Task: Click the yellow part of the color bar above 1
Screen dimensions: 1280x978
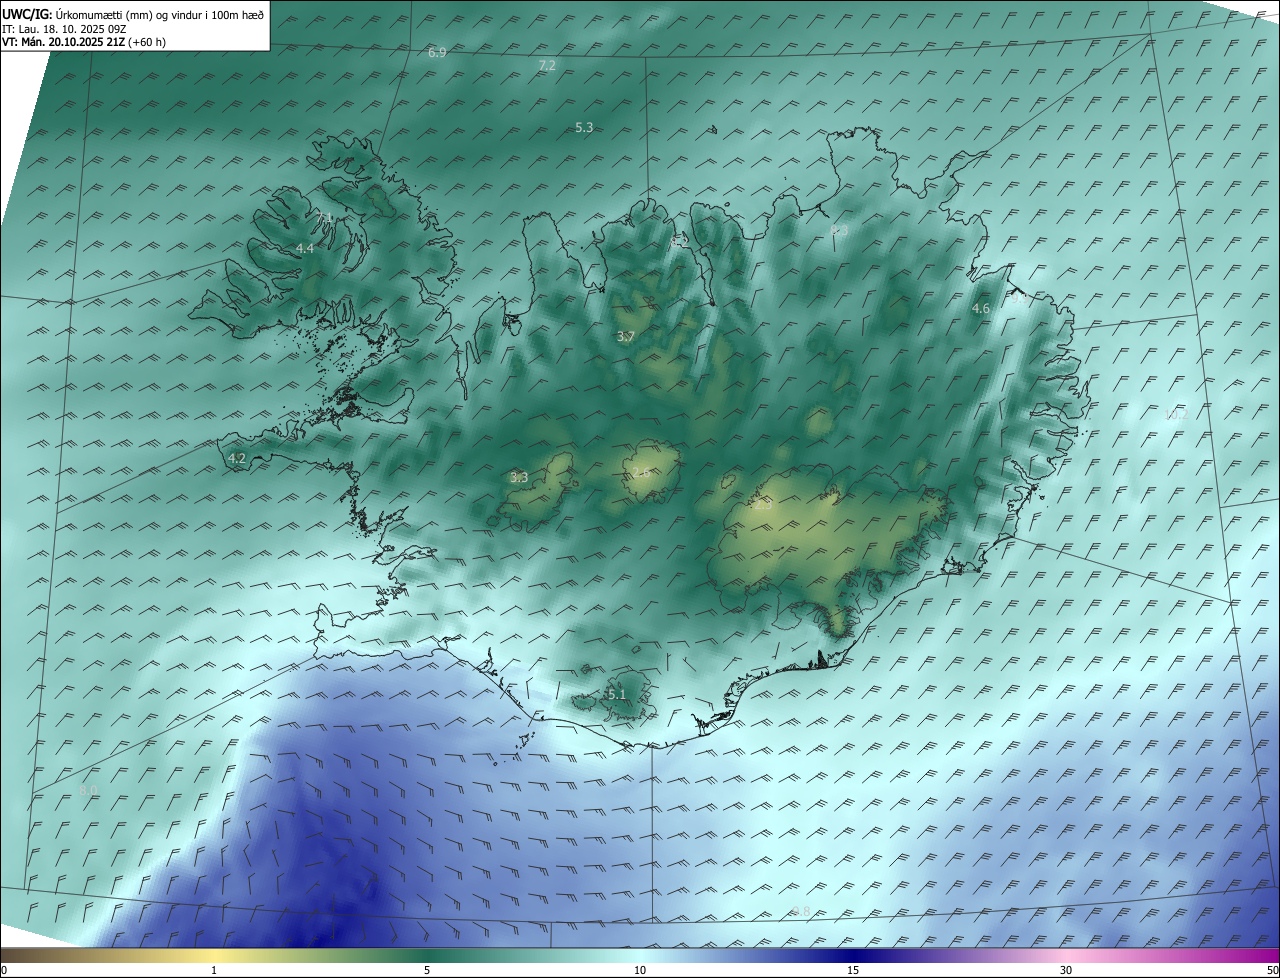Action: coord(214,955)
